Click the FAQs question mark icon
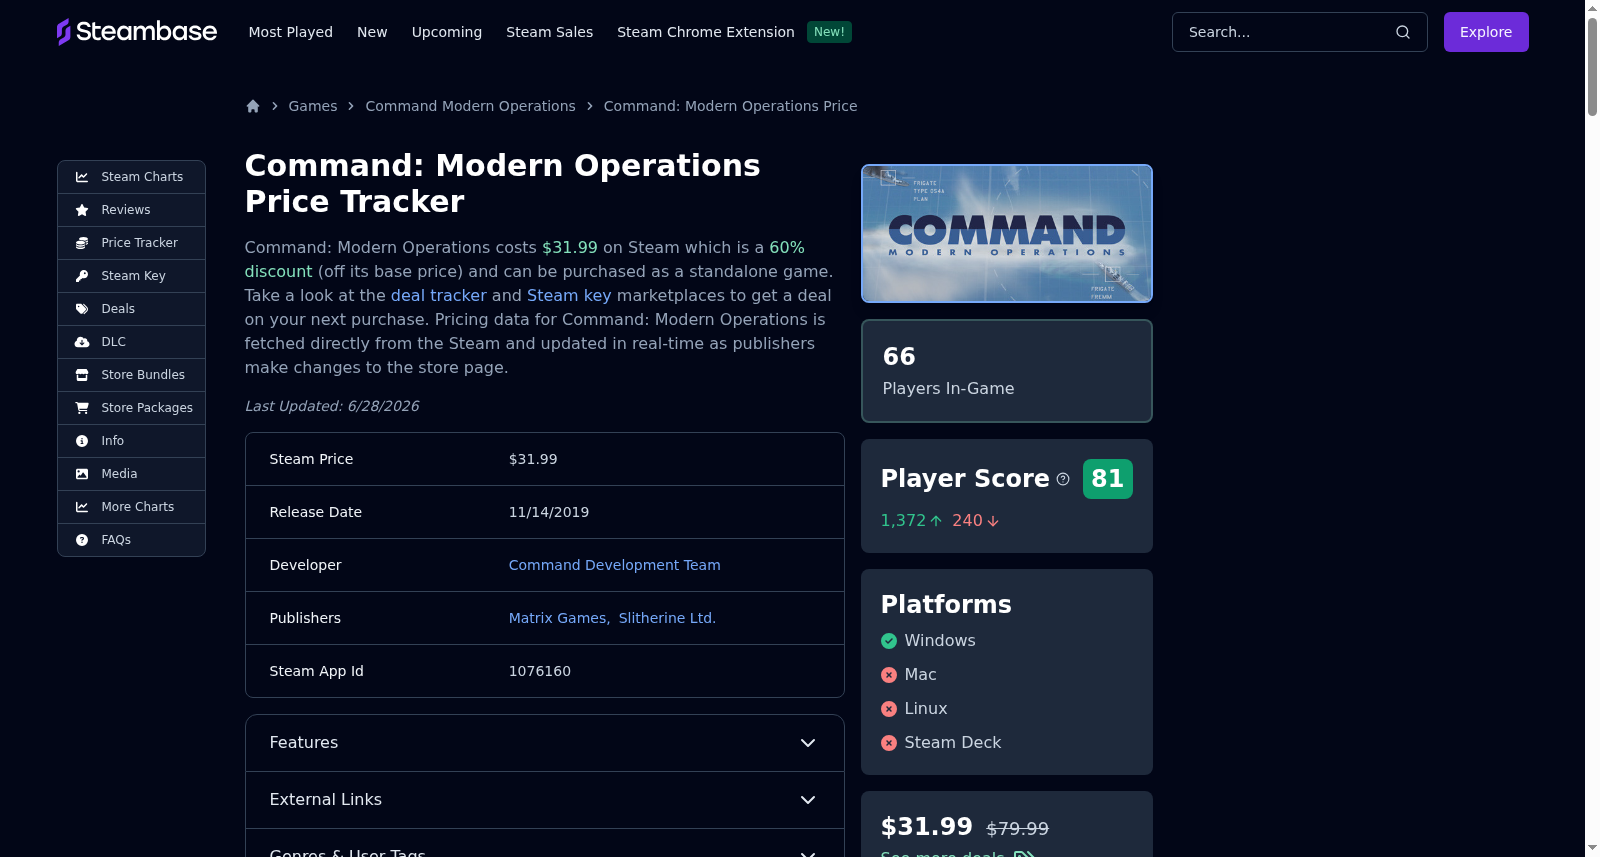The height and width of the screenshot is (857, 1600). point(82,540)
